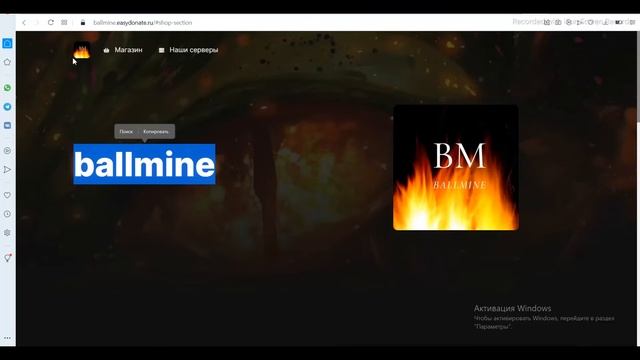Open history clock icon in the sidebar

click(x=7, y=214)
